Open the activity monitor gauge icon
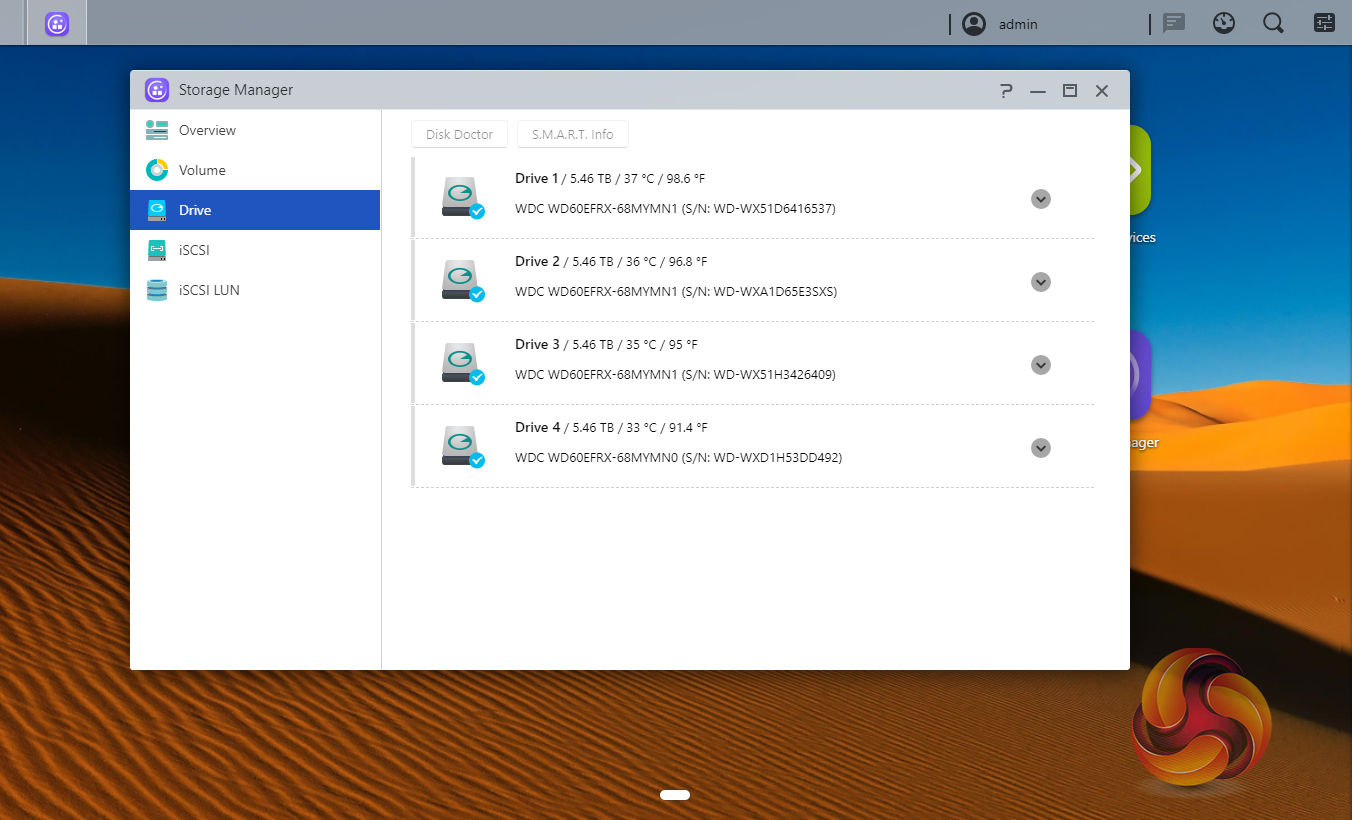 1224,23
